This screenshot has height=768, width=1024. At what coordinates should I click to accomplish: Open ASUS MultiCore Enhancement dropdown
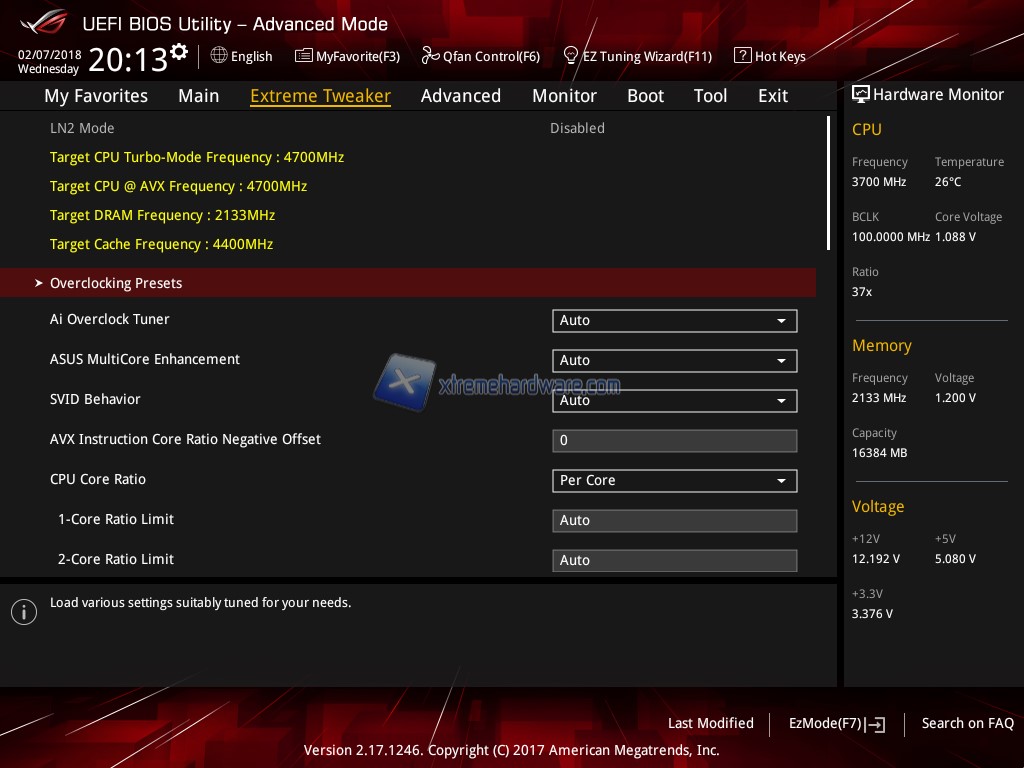(x=674, y=361)
